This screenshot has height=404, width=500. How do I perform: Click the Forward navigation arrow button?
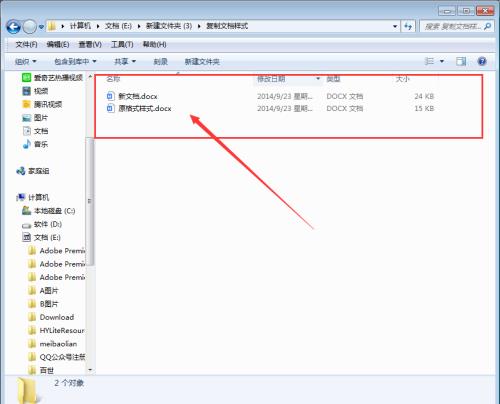[x=29, y=27]
